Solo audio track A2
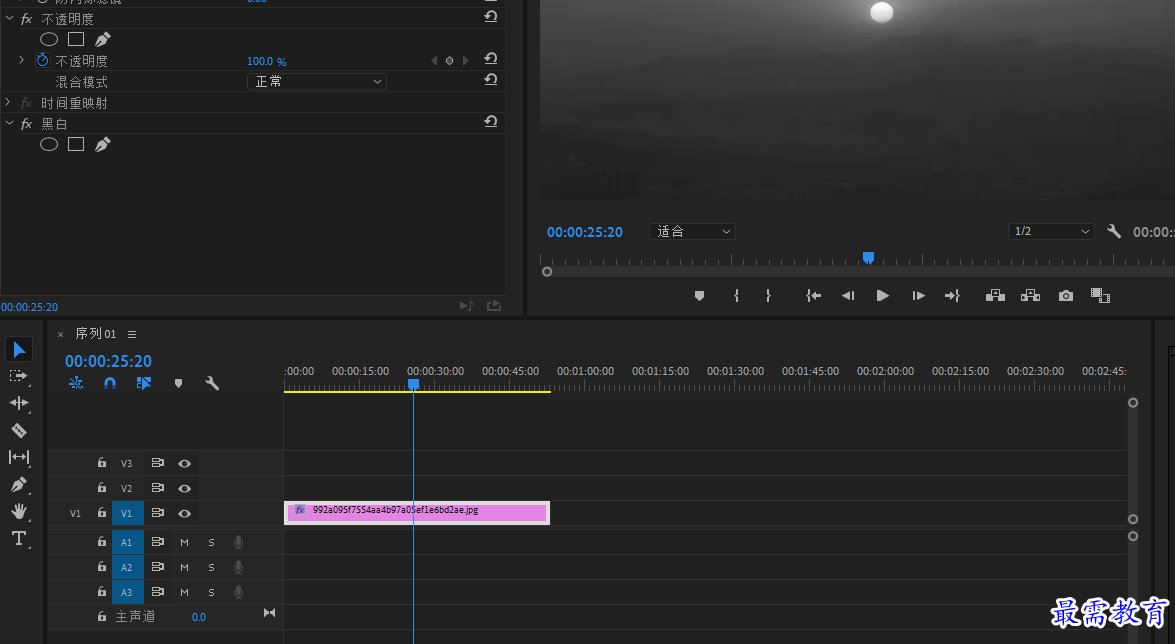The height and width of the screenshot is (644, 1175). pyautogui.click(x=211, y=568)
